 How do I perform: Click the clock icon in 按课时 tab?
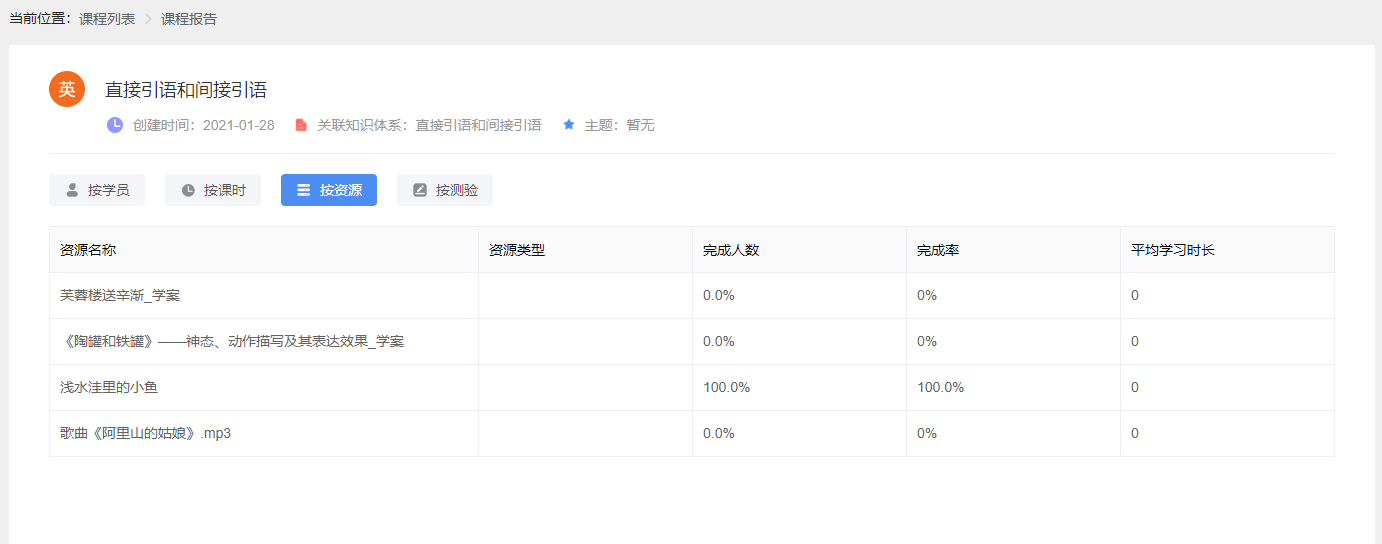188,190
